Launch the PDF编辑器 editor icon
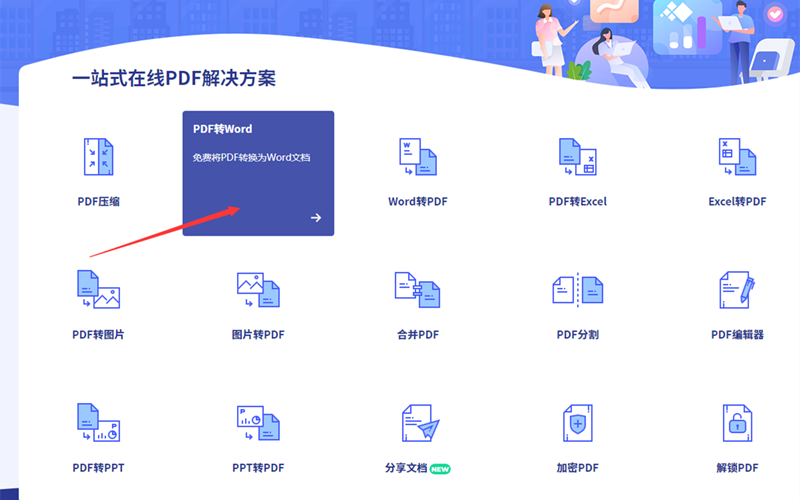The image size is (800, 500). coord(737,289)
